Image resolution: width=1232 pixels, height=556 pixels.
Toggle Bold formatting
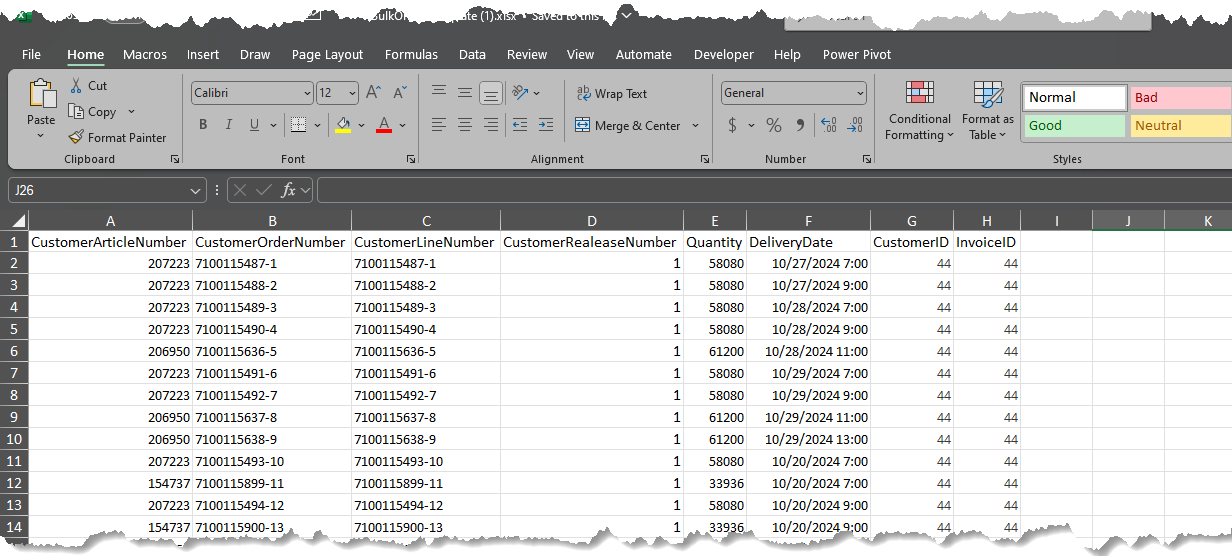click(203, 125)
